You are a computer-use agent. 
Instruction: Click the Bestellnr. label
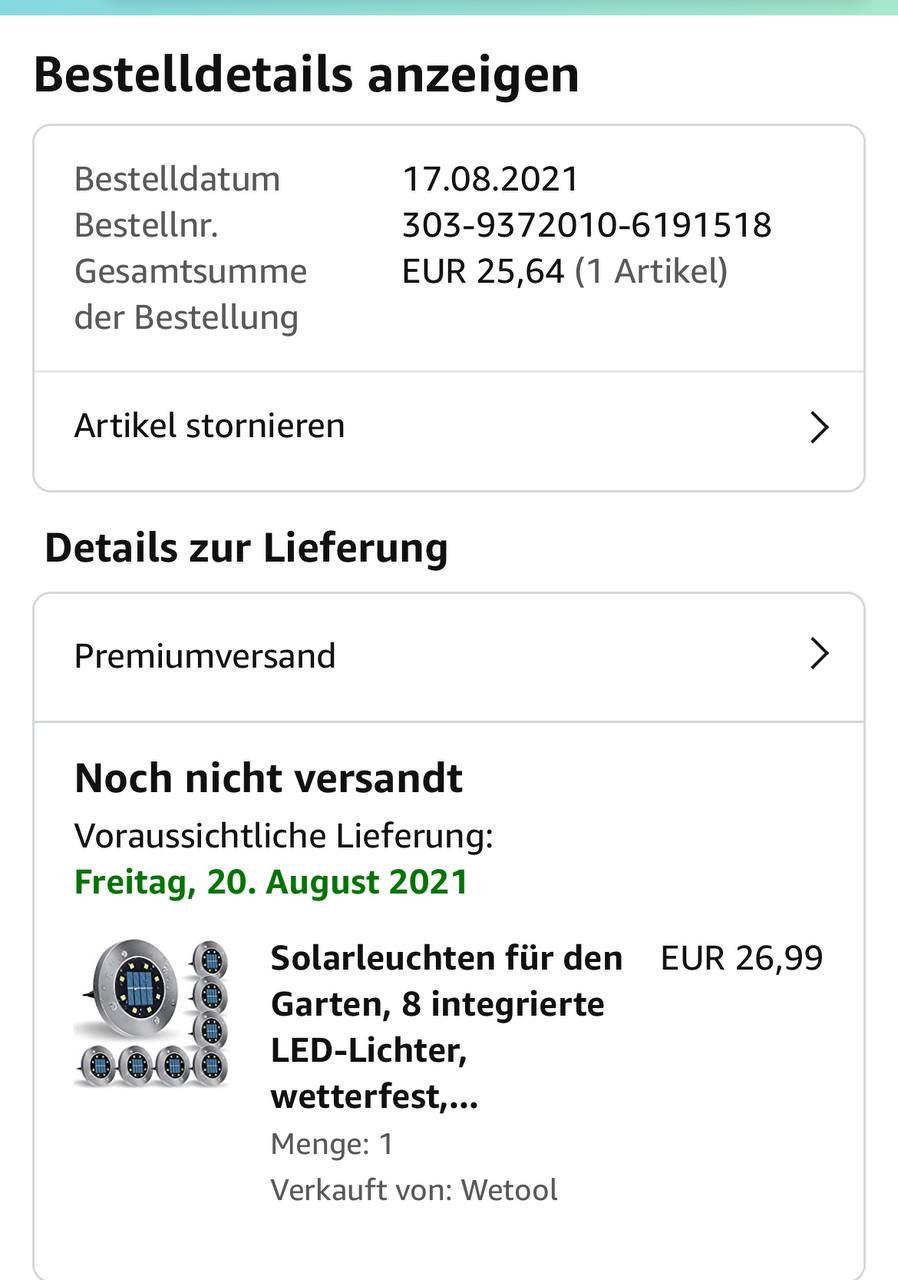[146, 225]
